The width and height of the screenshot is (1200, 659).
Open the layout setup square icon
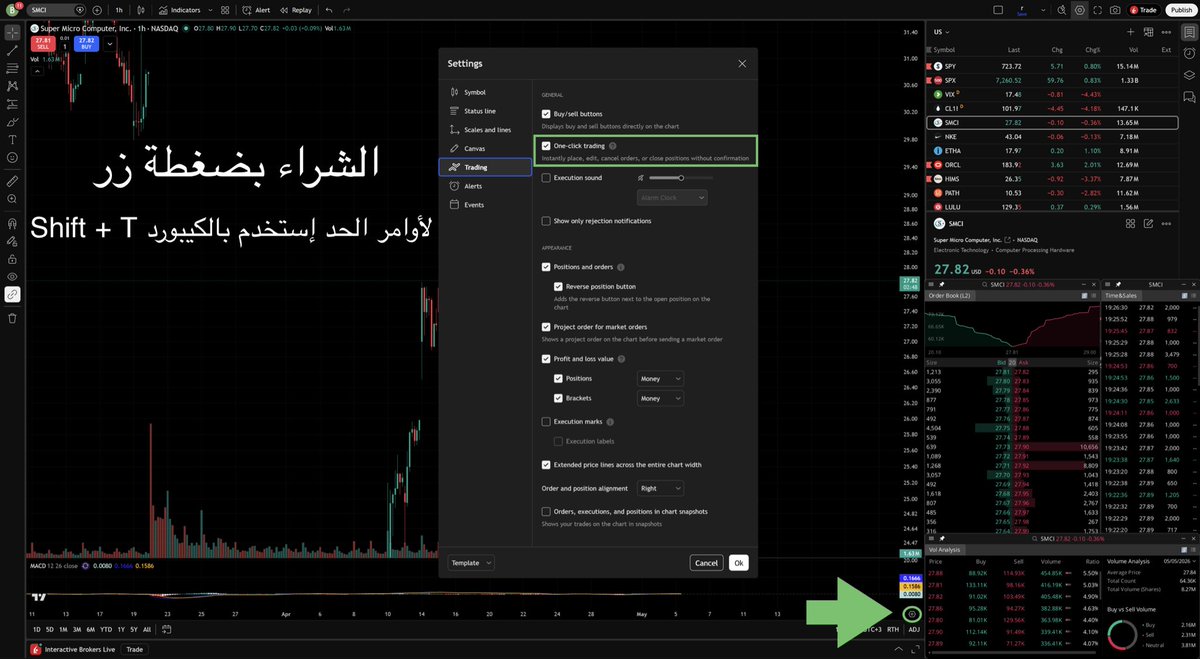tap(999, 9)
